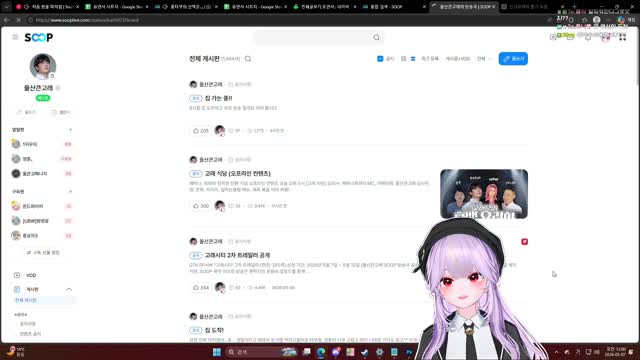Click the 게시판 sidebar menu item
The width and height of the screenshot is (640, 360).
tap(32, 289)
